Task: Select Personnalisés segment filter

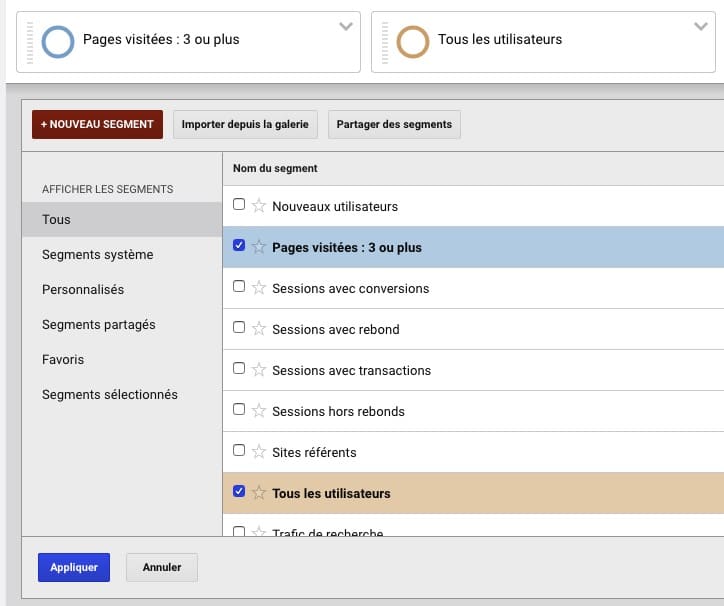Action: pyautogui.click(x=83, y=290)
